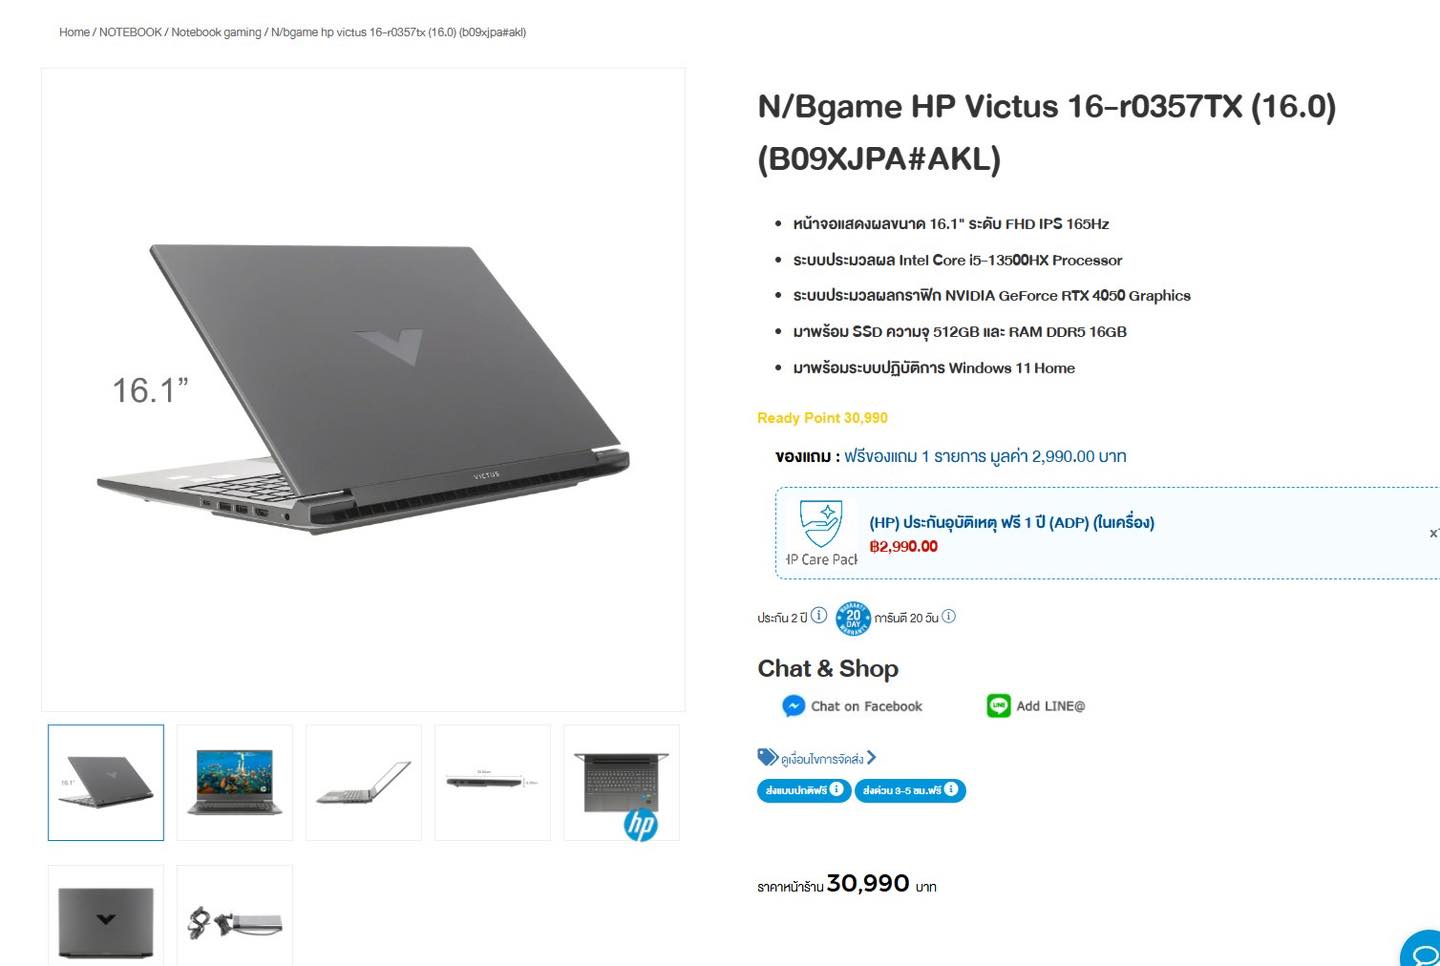Open info icon next to 2-year warranty
Screen dimensions: 1440x966
818,615
